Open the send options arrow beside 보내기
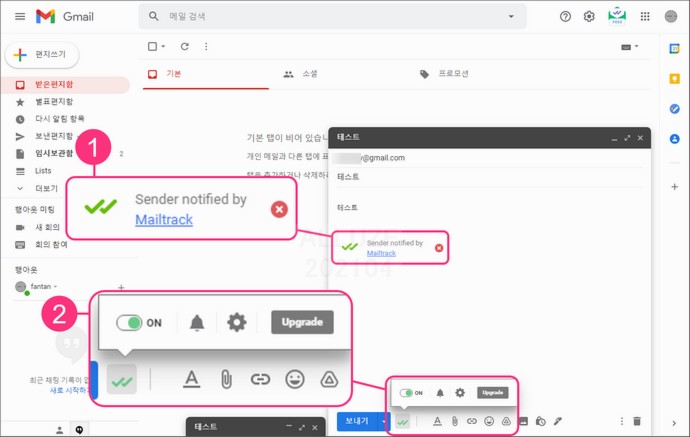 384,421
